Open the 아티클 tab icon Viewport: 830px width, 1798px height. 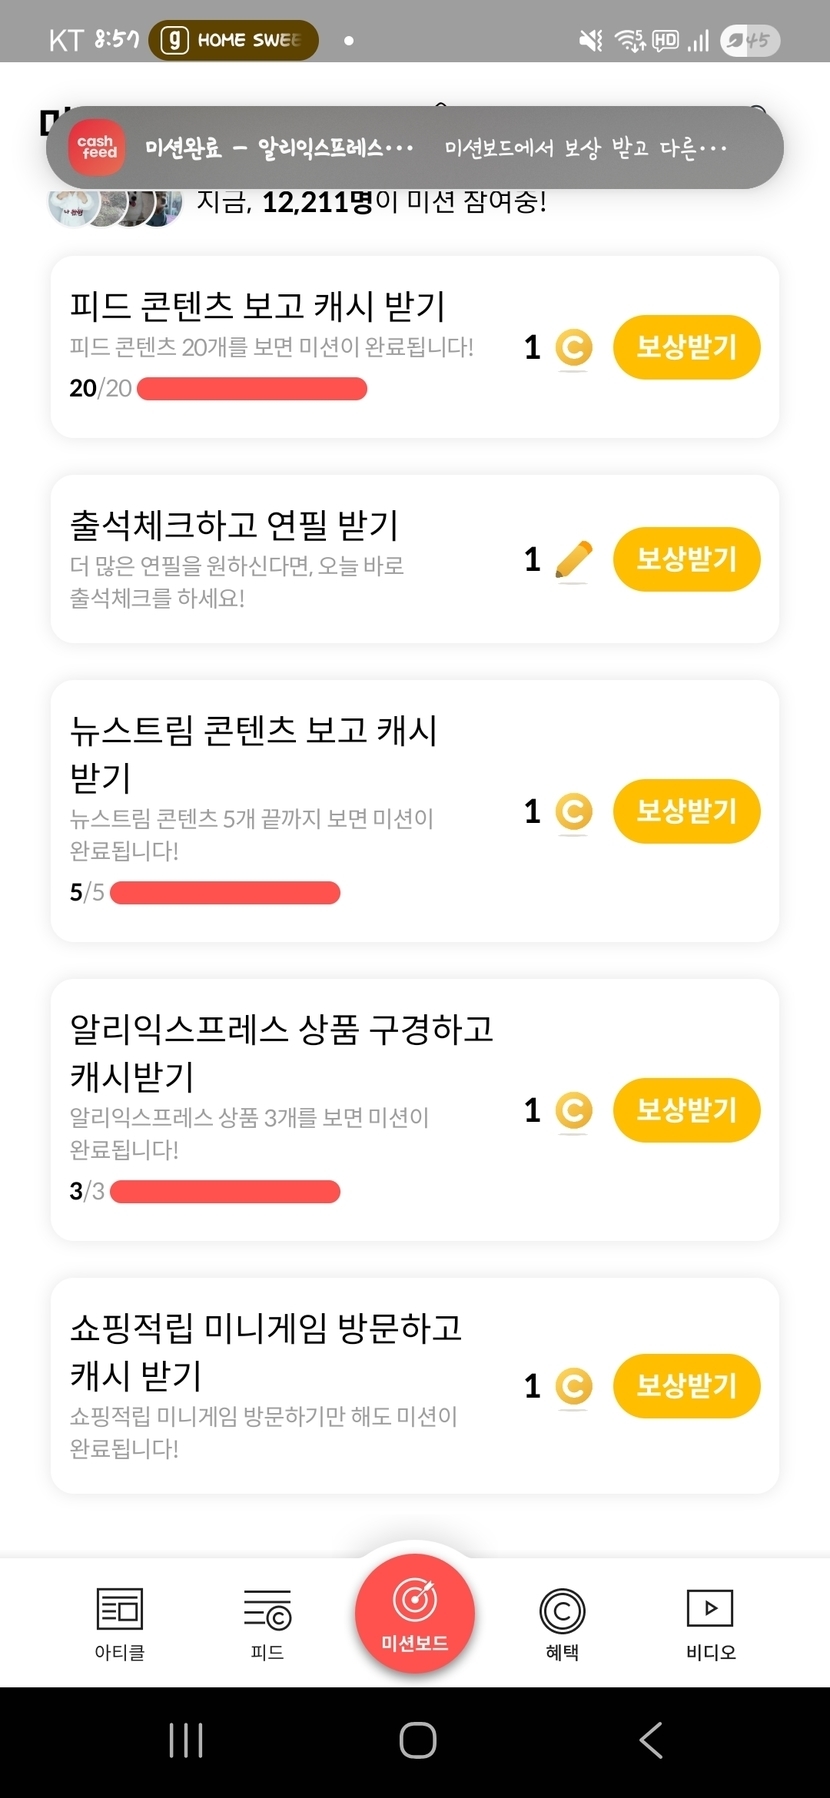tap(119, 1622)
